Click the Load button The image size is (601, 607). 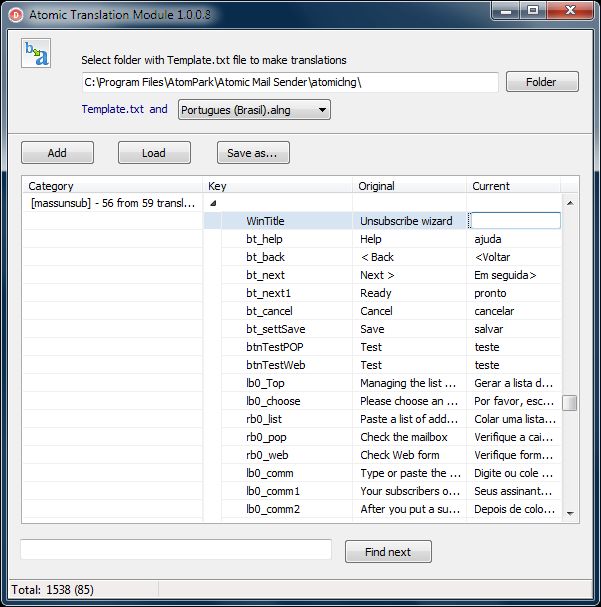pyautogui.click(x=154, y=153)
